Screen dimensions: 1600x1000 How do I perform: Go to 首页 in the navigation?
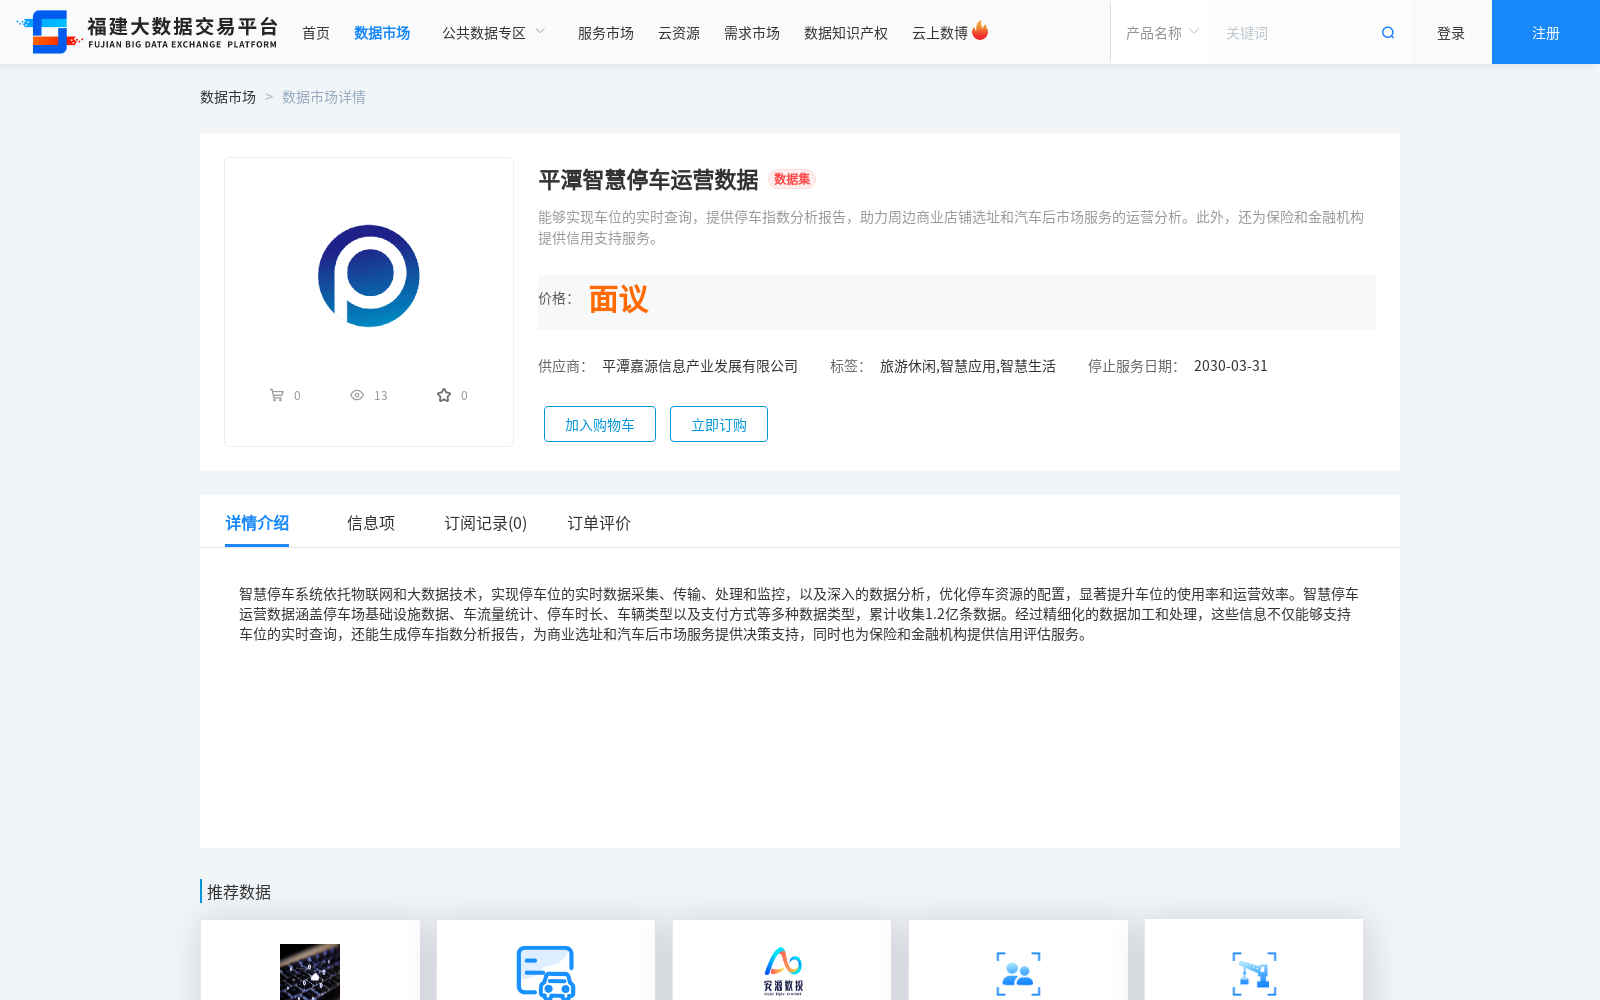316,33
